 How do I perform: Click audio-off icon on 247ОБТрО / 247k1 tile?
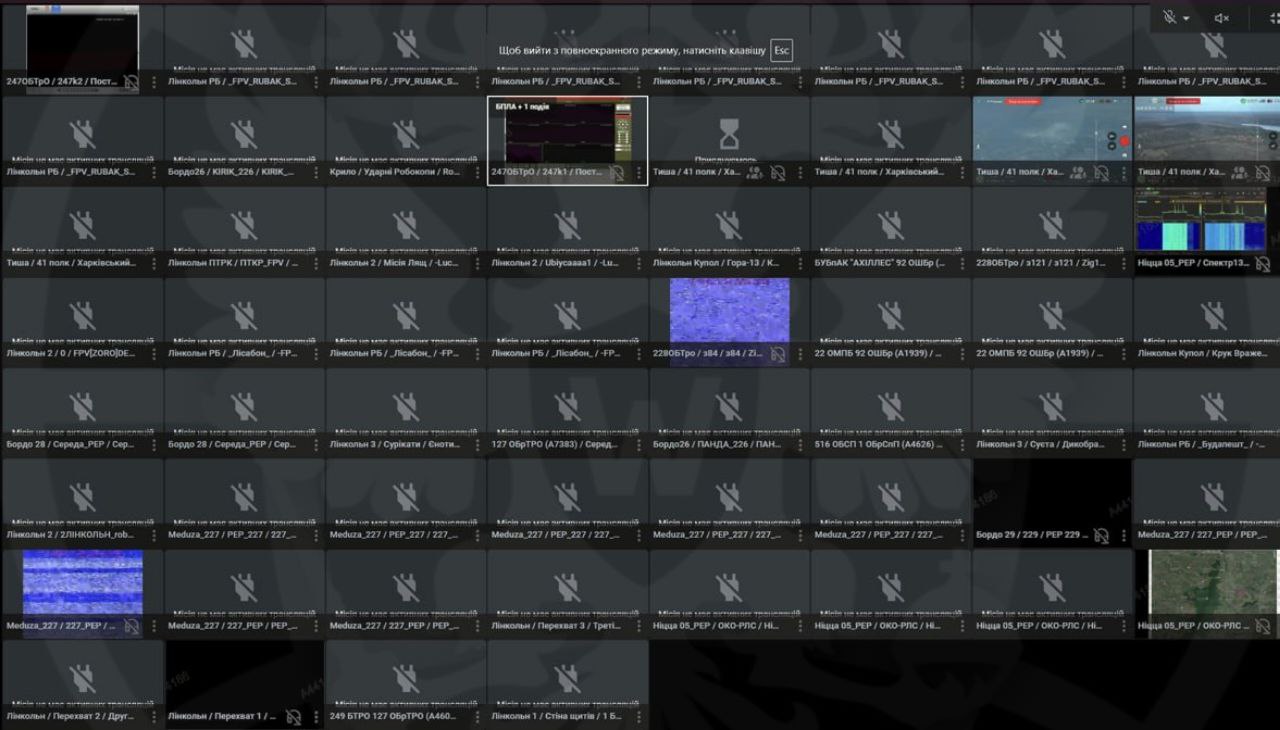pos(617,173)
